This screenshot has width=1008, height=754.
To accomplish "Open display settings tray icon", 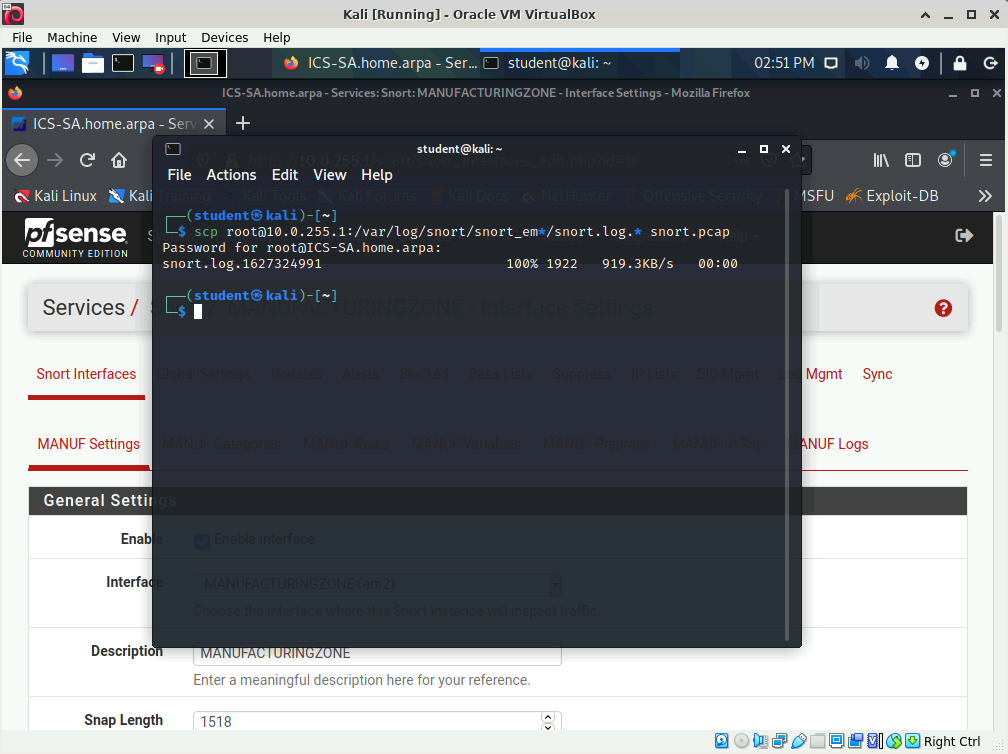I will (x=831, y=63).
